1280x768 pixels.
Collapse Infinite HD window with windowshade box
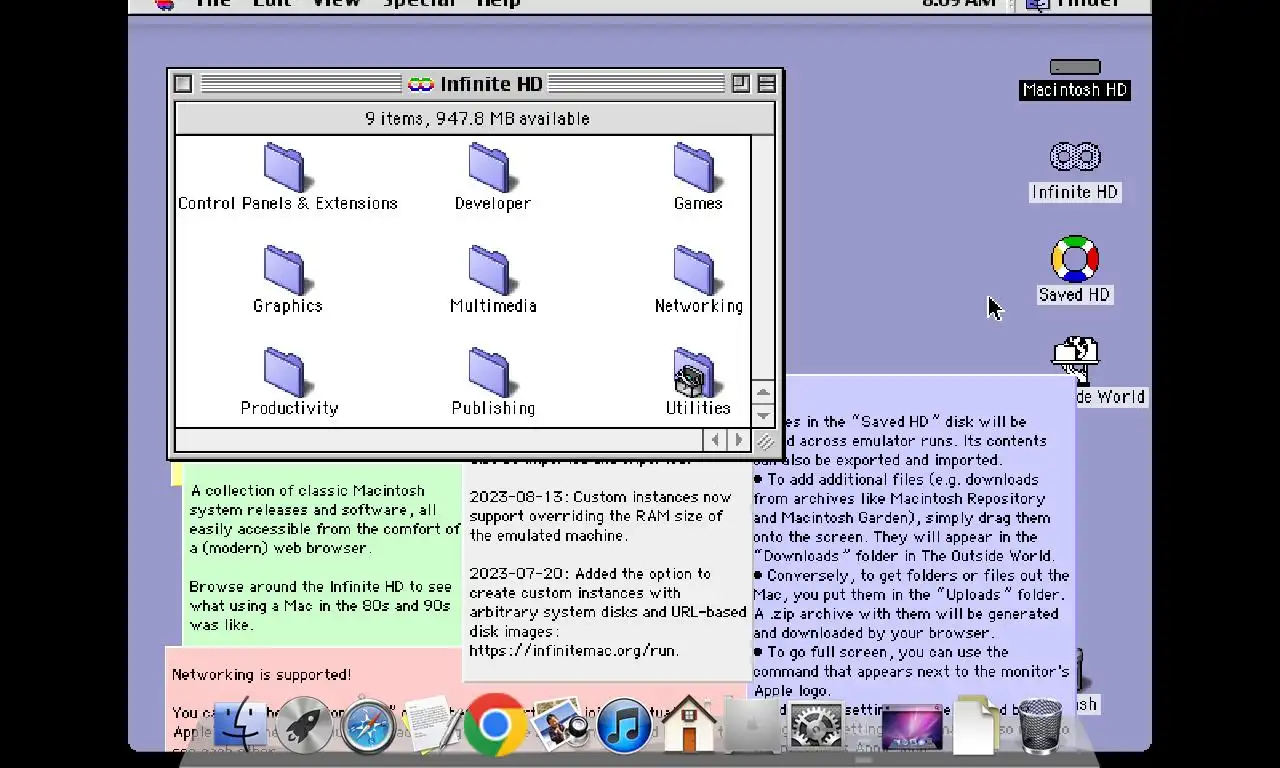tap(767, 84)
